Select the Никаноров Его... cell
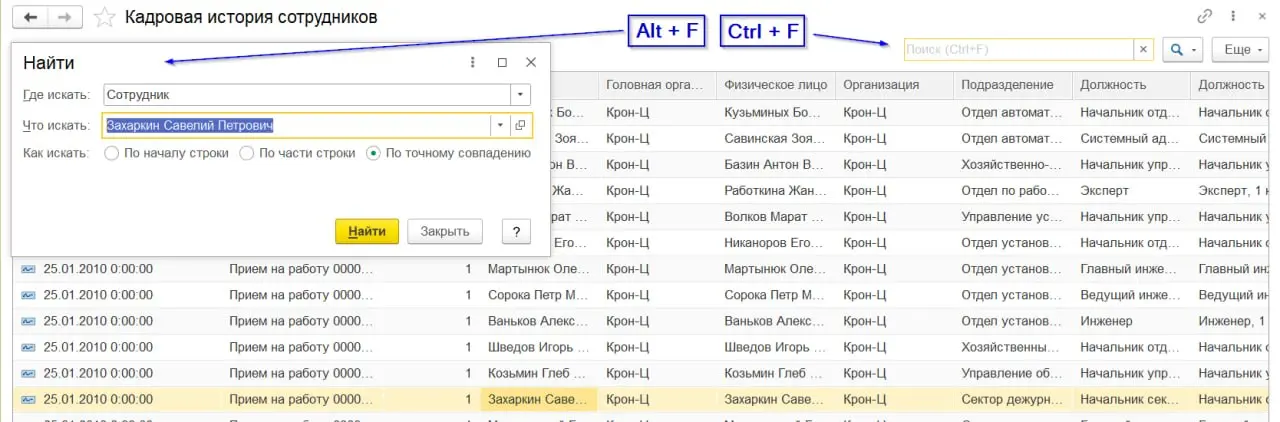 tap(775, 242)
